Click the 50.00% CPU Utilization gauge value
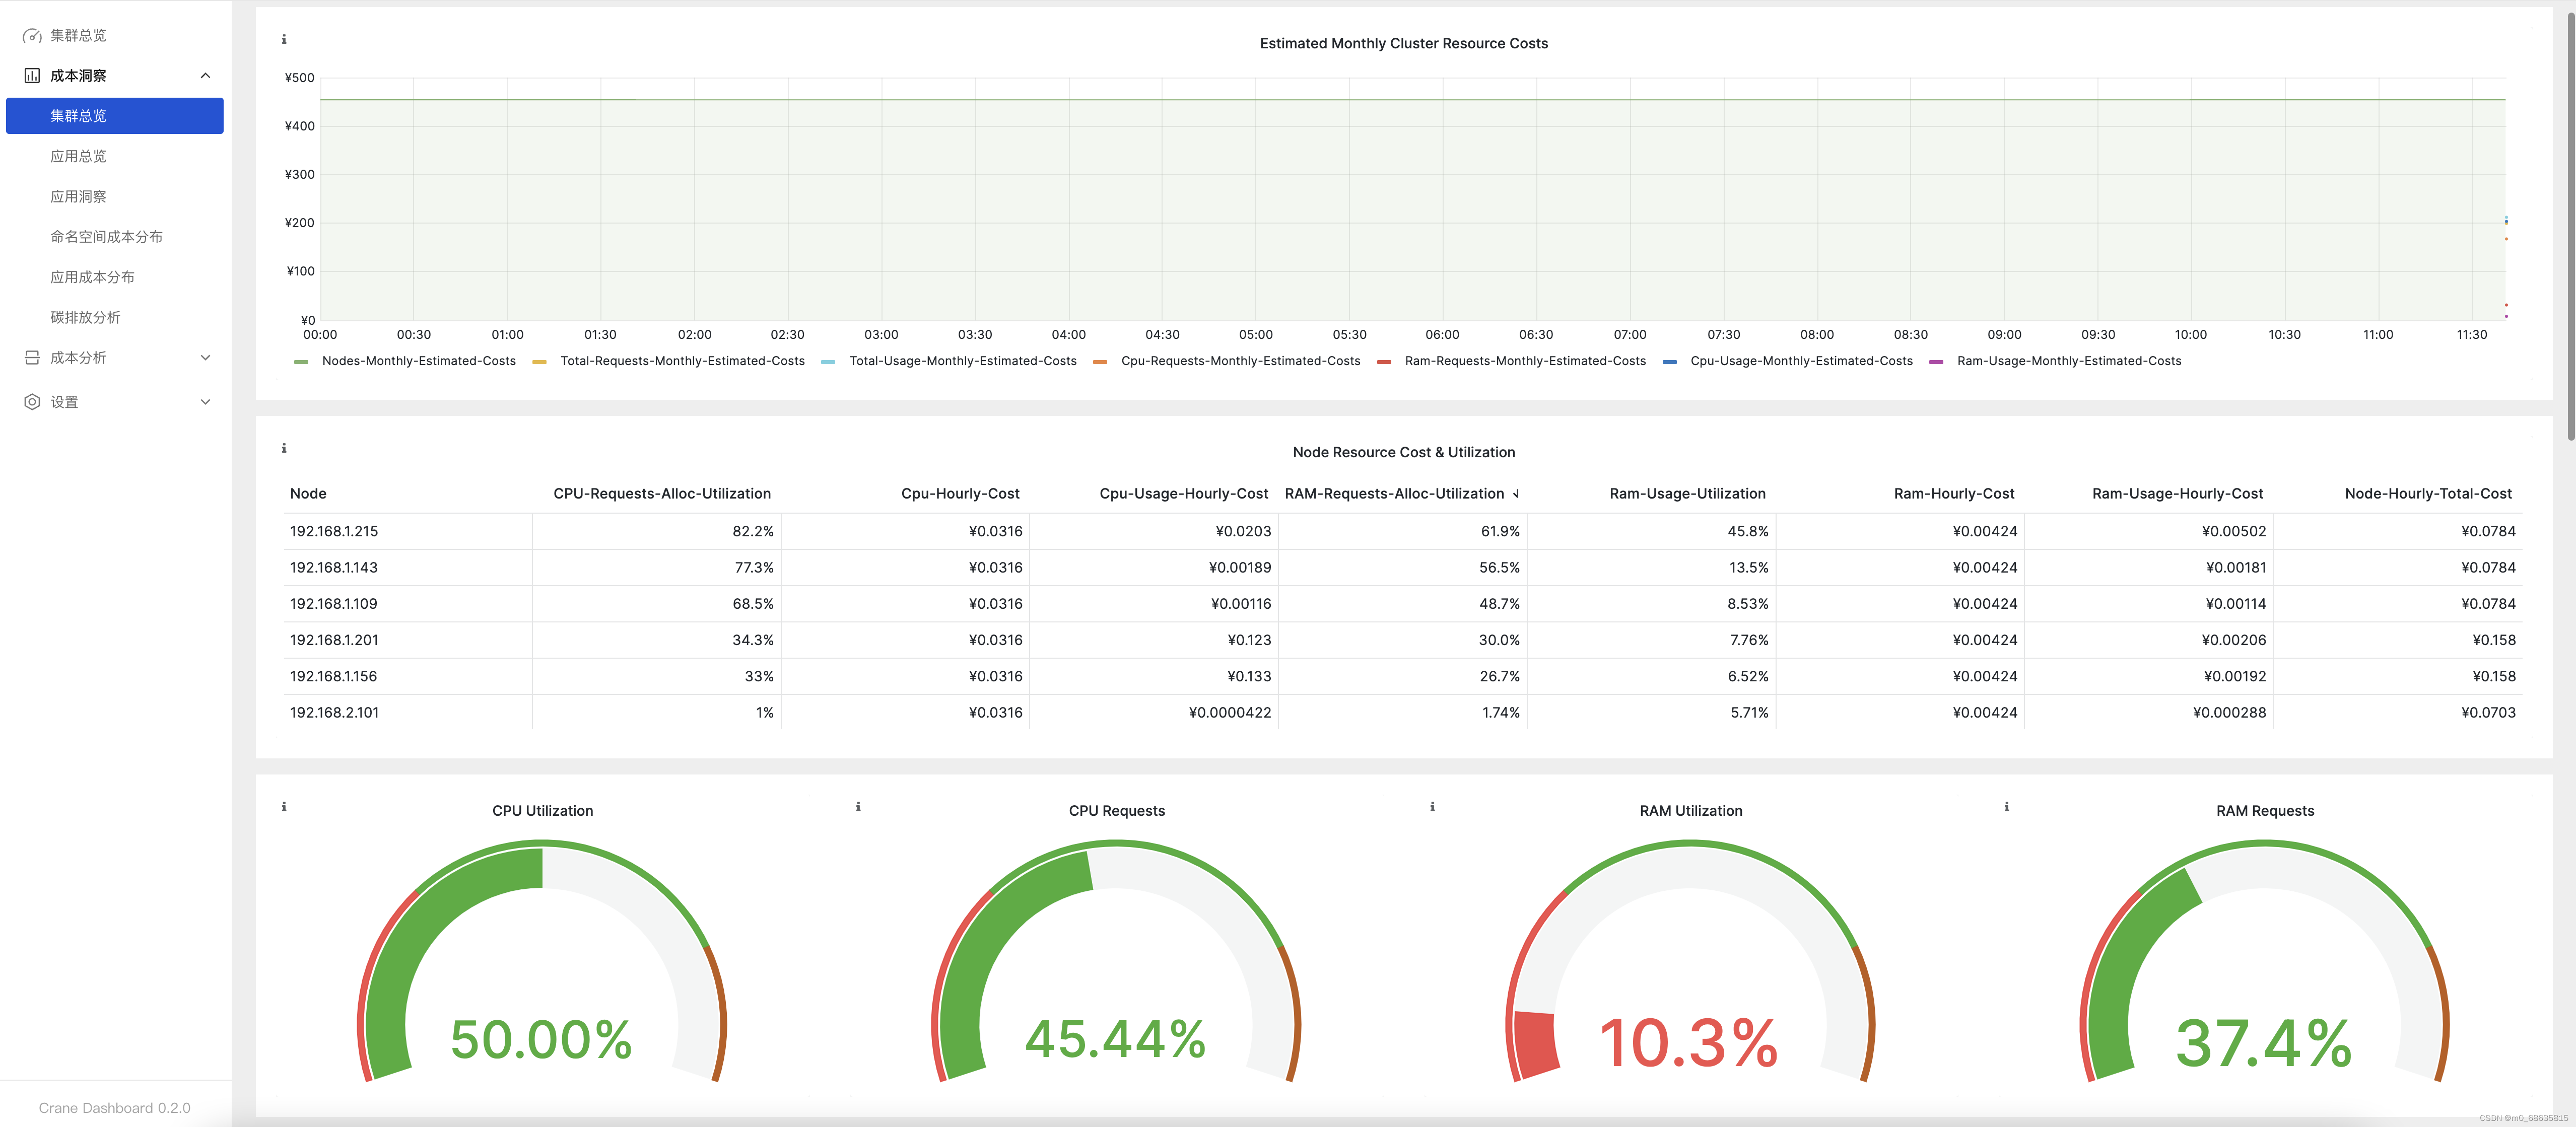 click(x=542, y=1039)
